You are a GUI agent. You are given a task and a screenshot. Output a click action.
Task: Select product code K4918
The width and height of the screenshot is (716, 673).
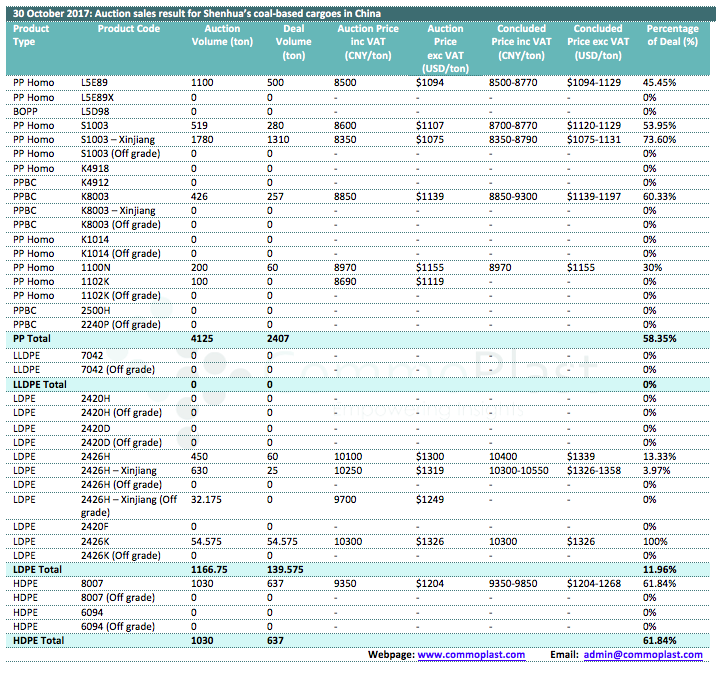[x=95, y=168]
